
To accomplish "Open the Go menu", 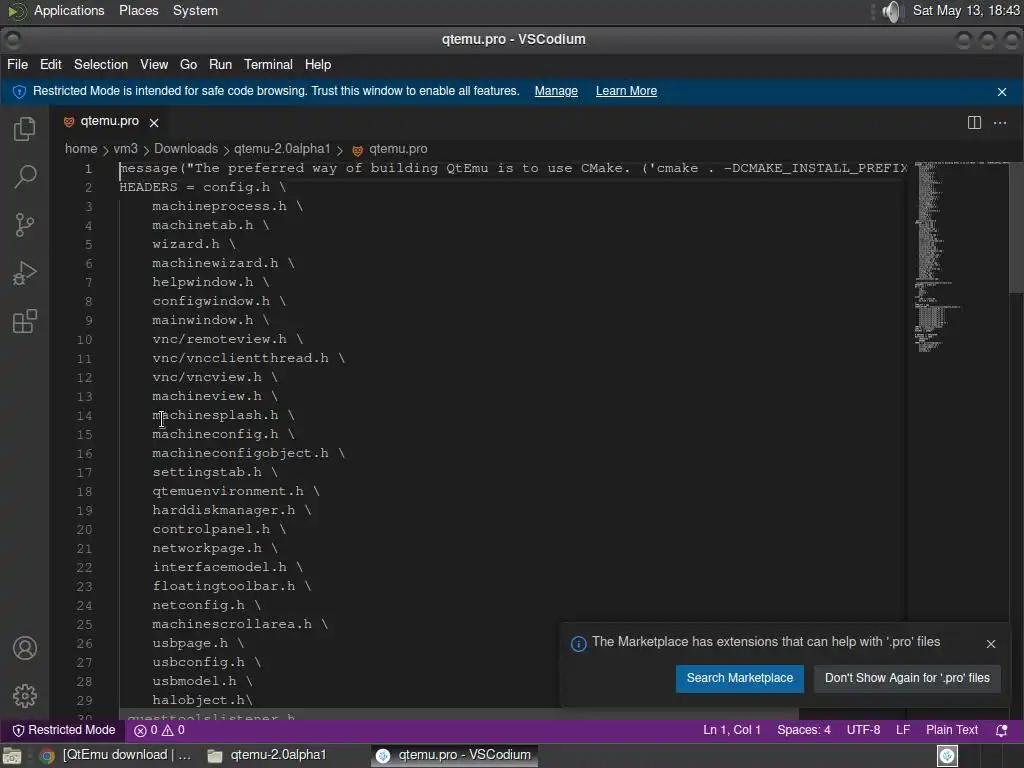I will (x=188, y=65).
